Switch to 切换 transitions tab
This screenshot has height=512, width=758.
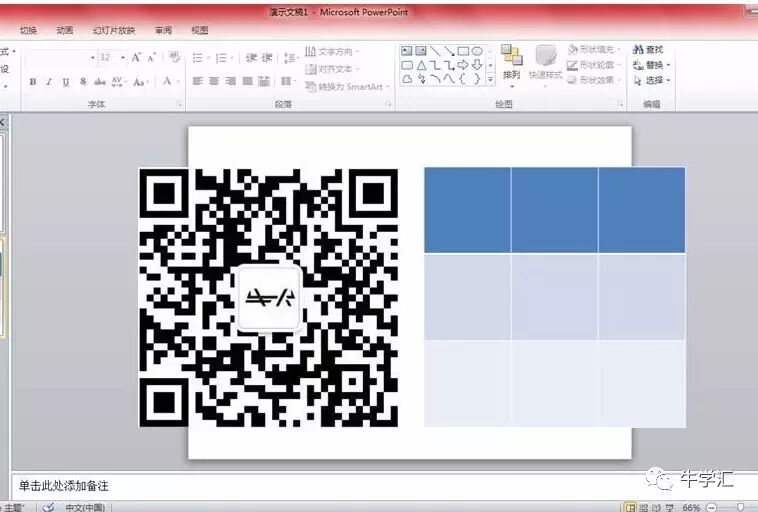click(29, 30)
